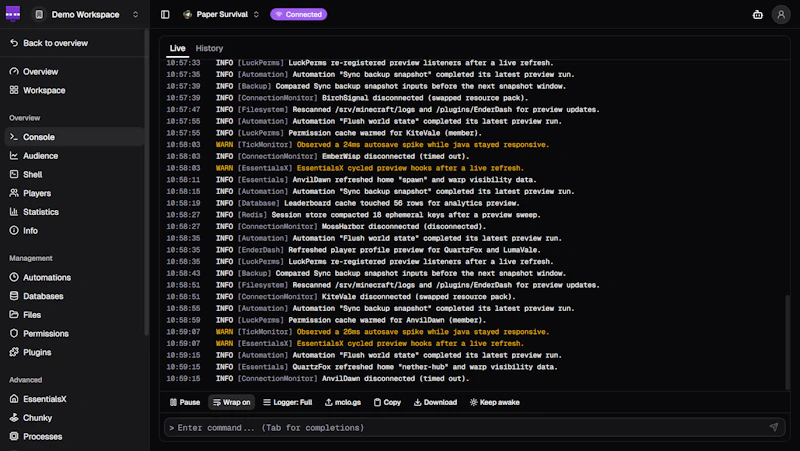Switch to the History tab
Screen dimensions: 800x451
(x=209, y=48)
